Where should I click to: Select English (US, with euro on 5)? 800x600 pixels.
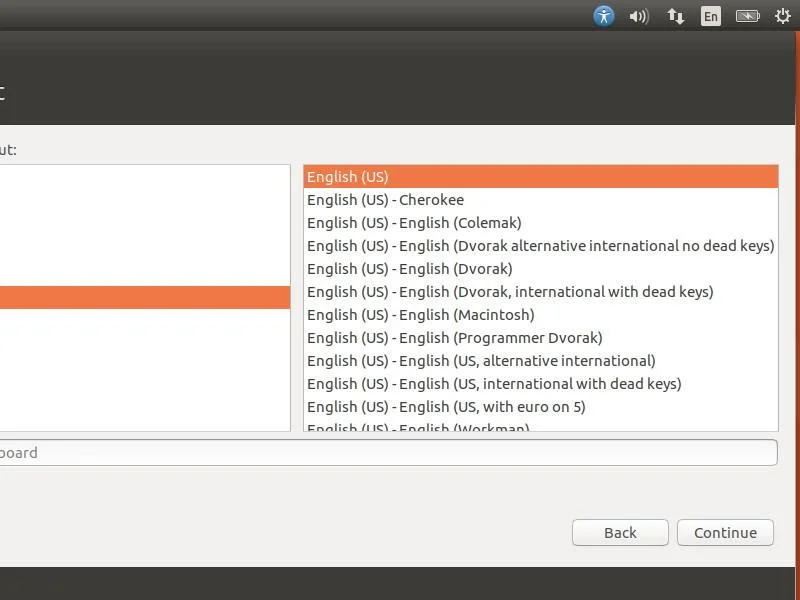541,406
